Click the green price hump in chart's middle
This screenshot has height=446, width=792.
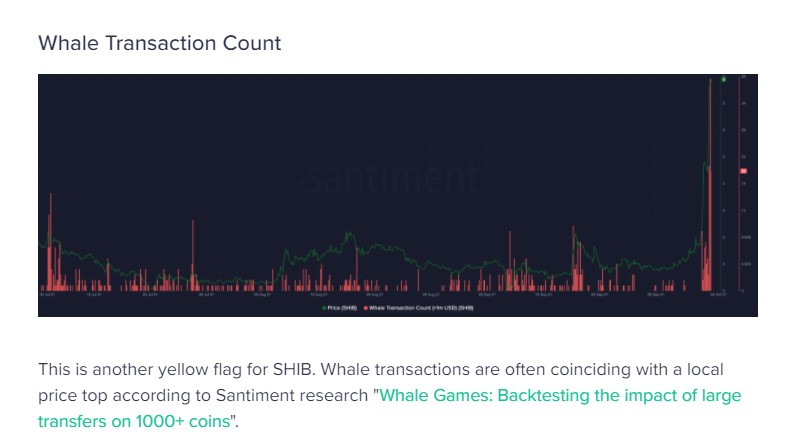coord(347,240)
